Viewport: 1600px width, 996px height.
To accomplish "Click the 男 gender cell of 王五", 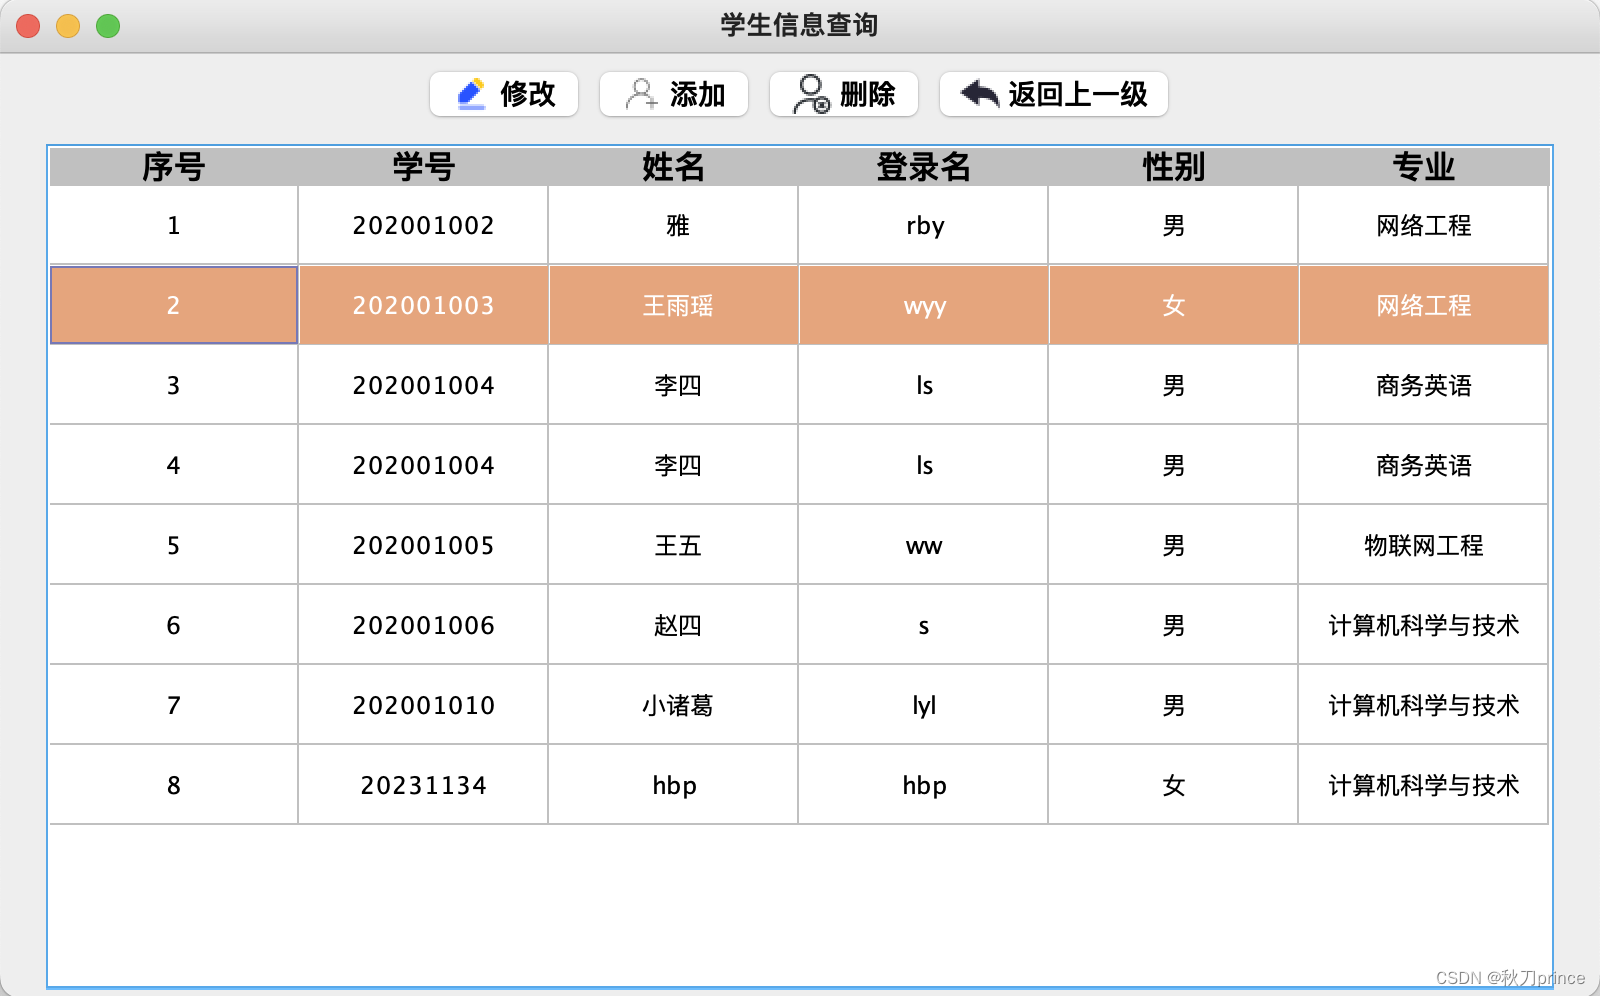I will click(x=1174, y=545).
